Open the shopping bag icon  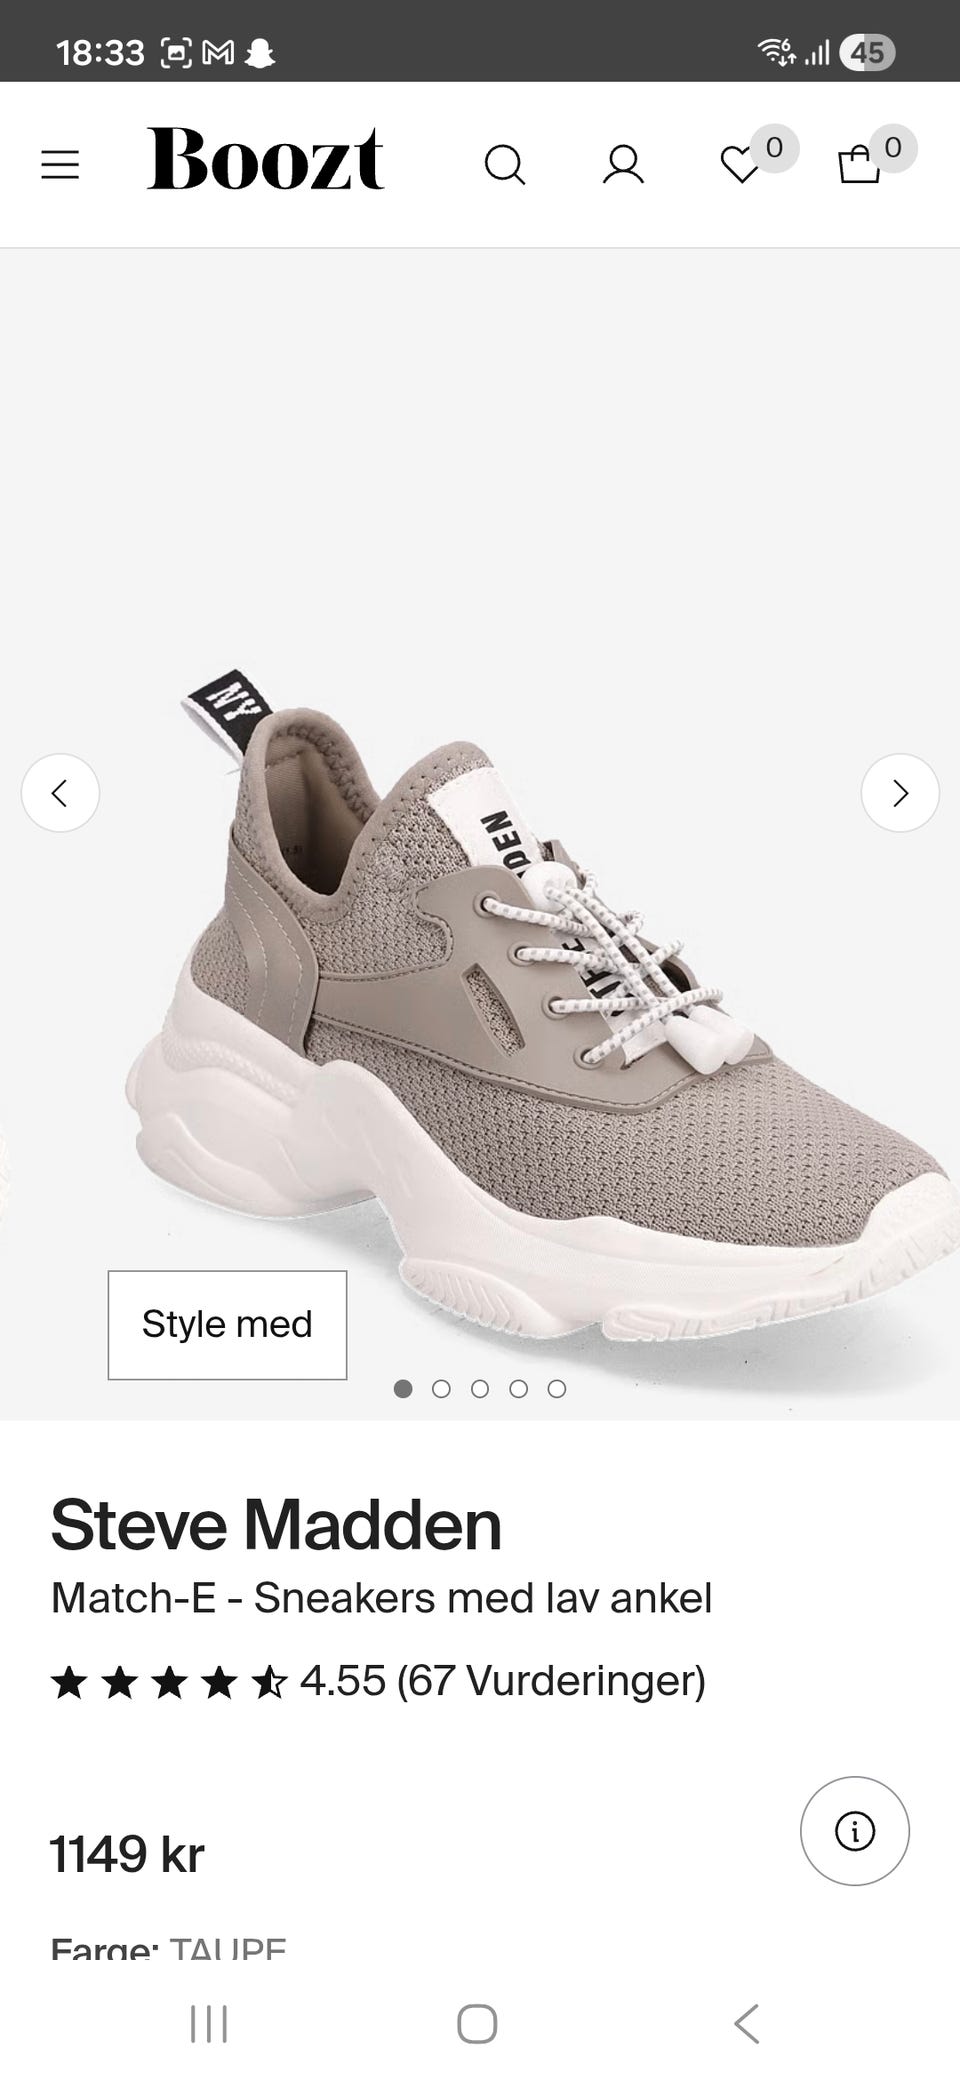[x=859, y=164]
